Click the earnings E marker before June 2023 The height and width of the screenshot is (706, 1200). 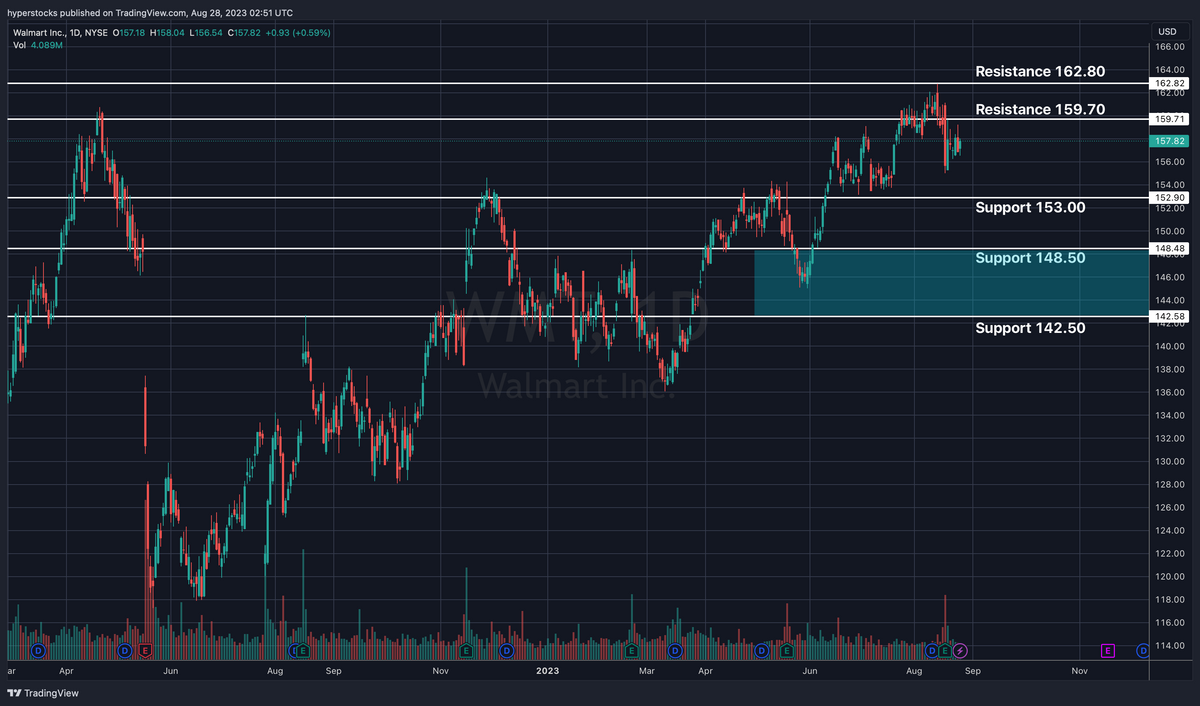click(787, 650)
